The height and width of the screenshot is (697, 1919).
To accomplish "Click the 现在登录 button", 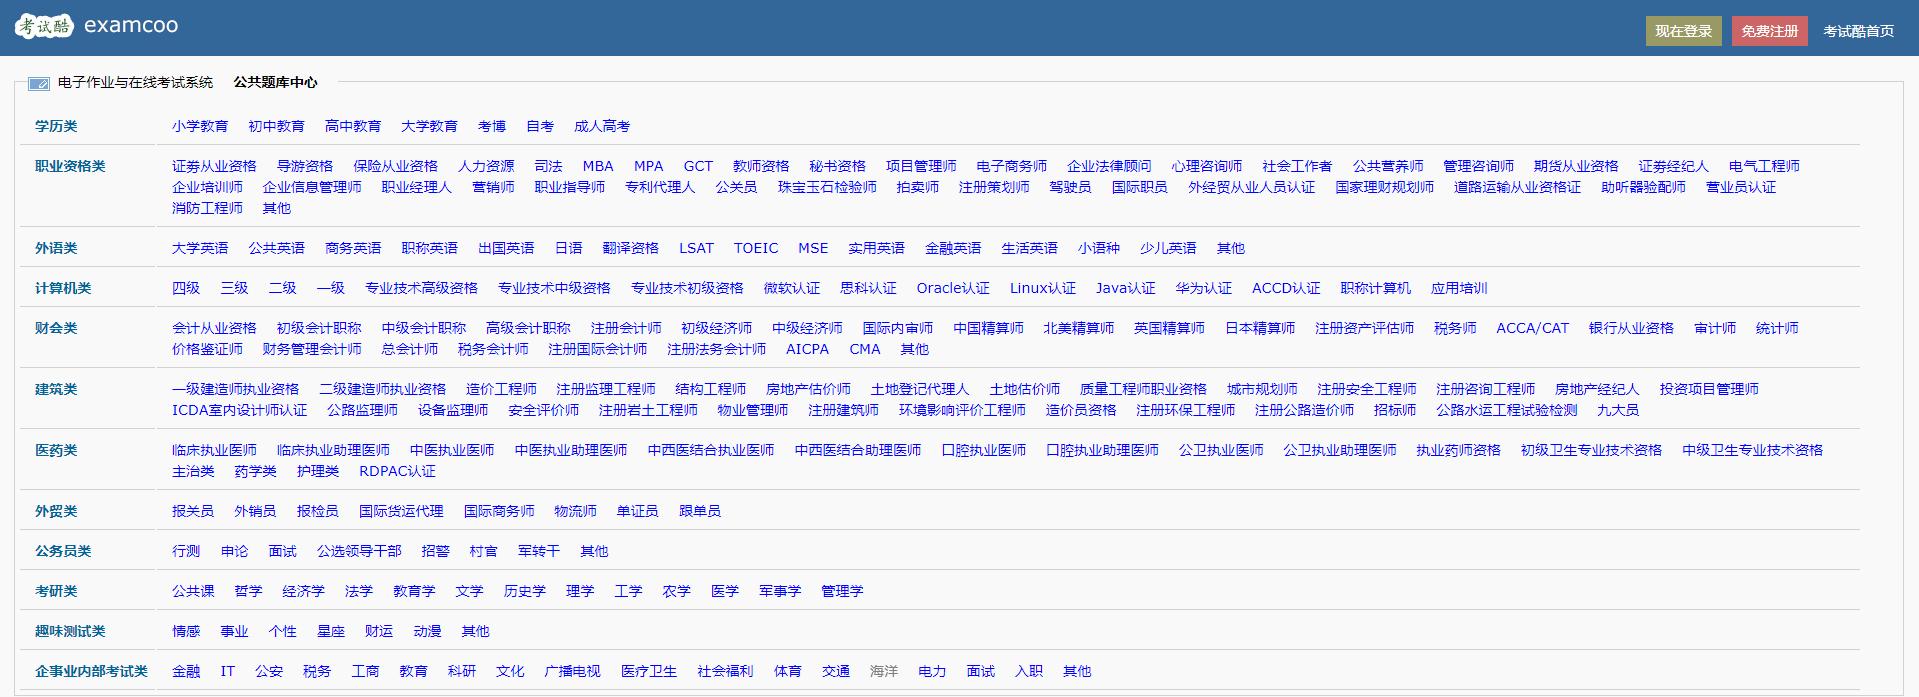I will click(1683, 31).
